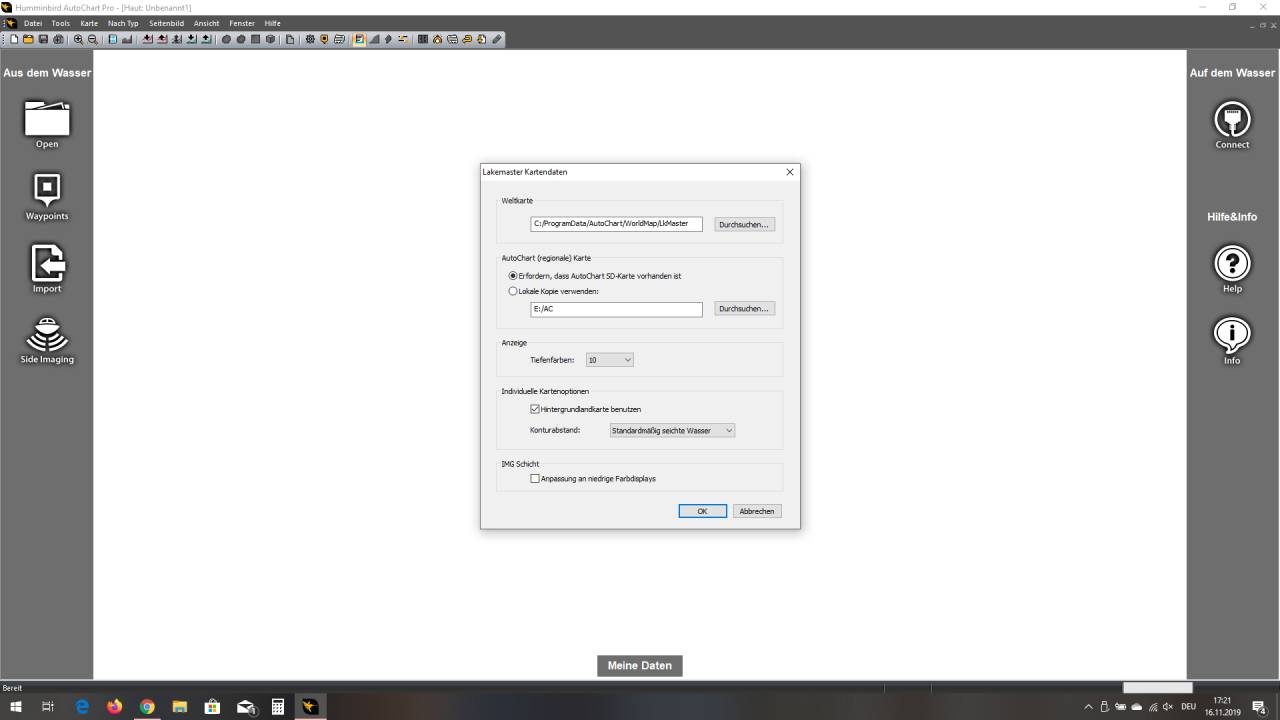Click the Import icon
Image resolution: width=1280 pixels, height=720 pixels.
pos(47,263)
